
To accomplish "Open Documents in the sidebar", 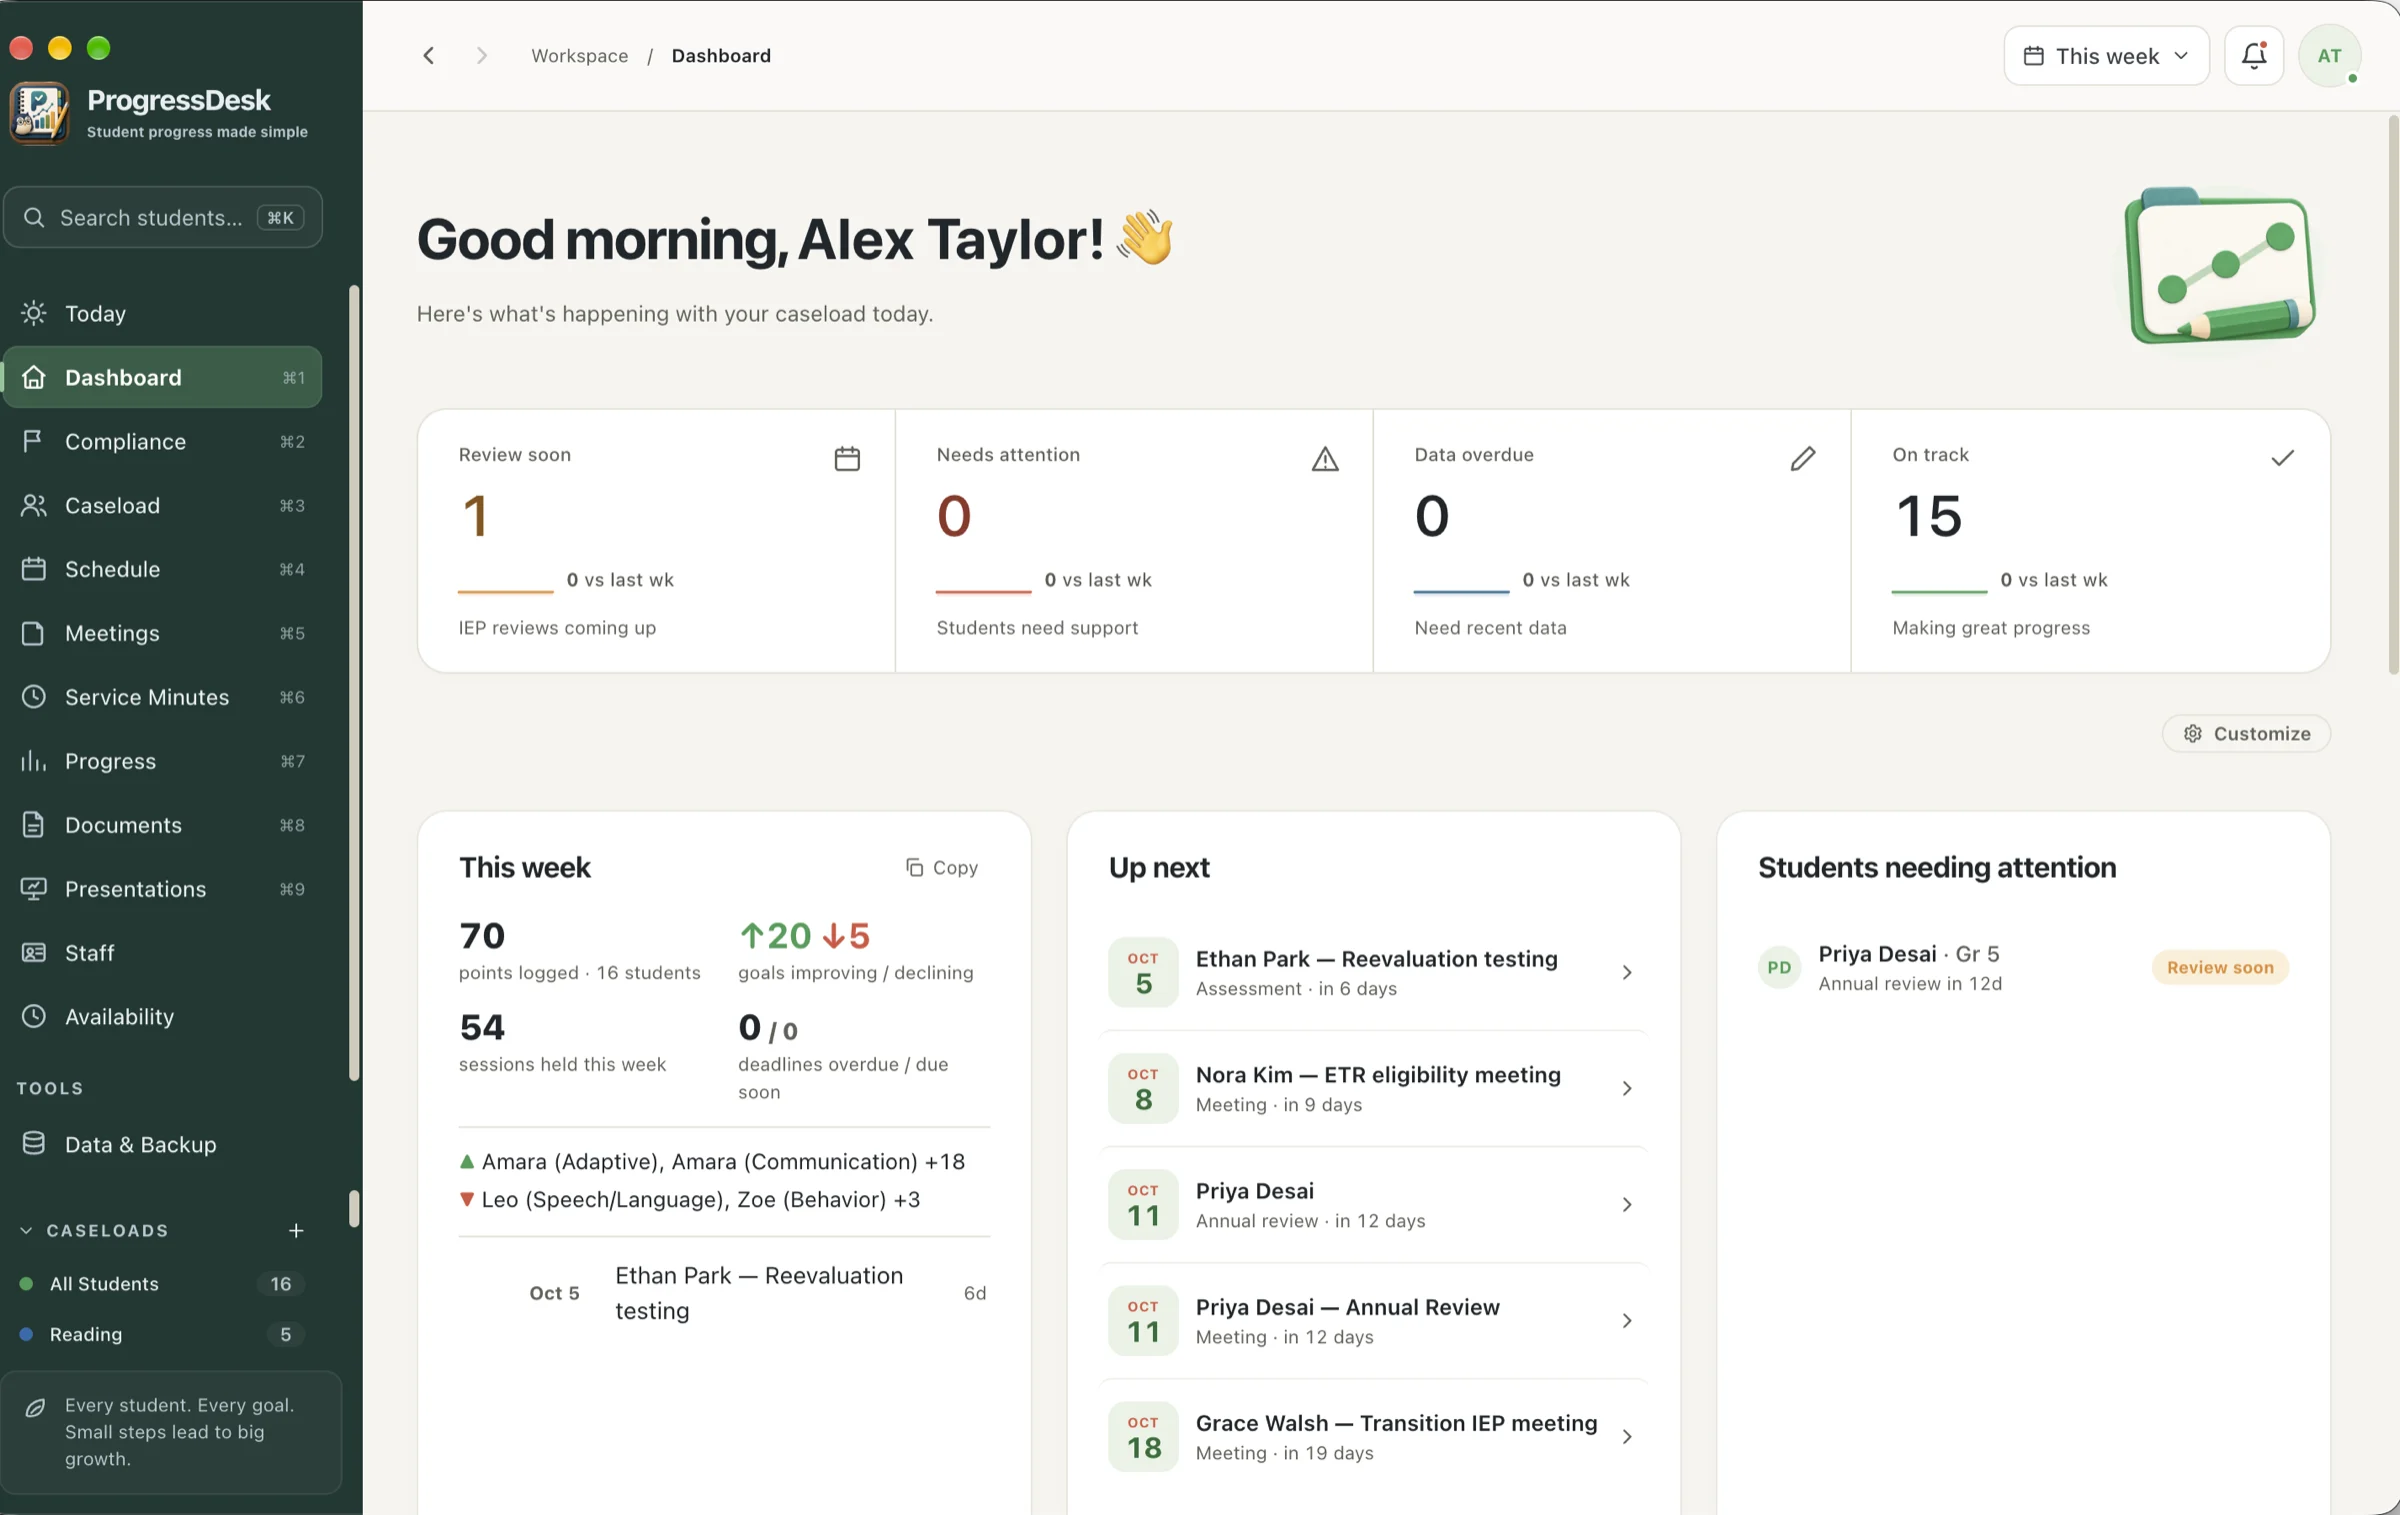I will click(x=163, y=825).
